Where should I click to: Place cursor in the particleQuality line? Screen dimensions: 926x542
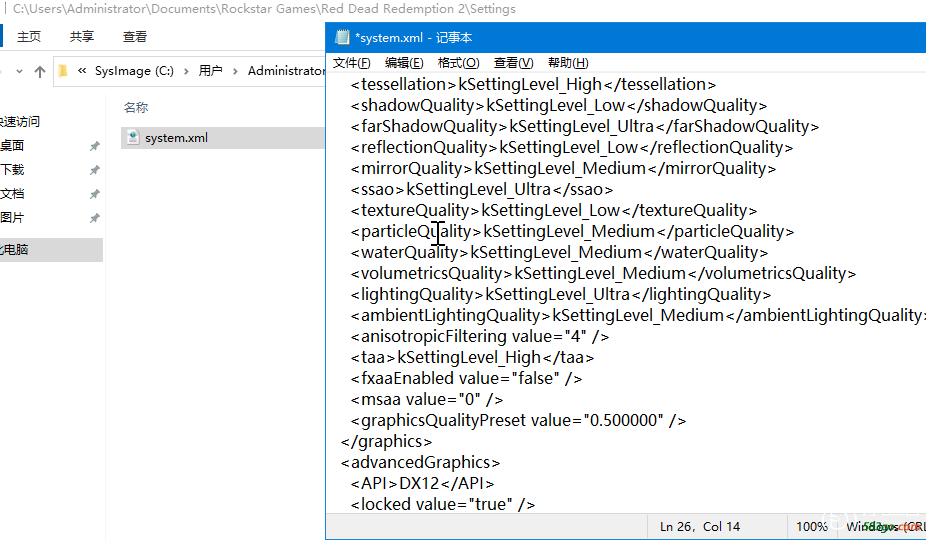(572, 231)
